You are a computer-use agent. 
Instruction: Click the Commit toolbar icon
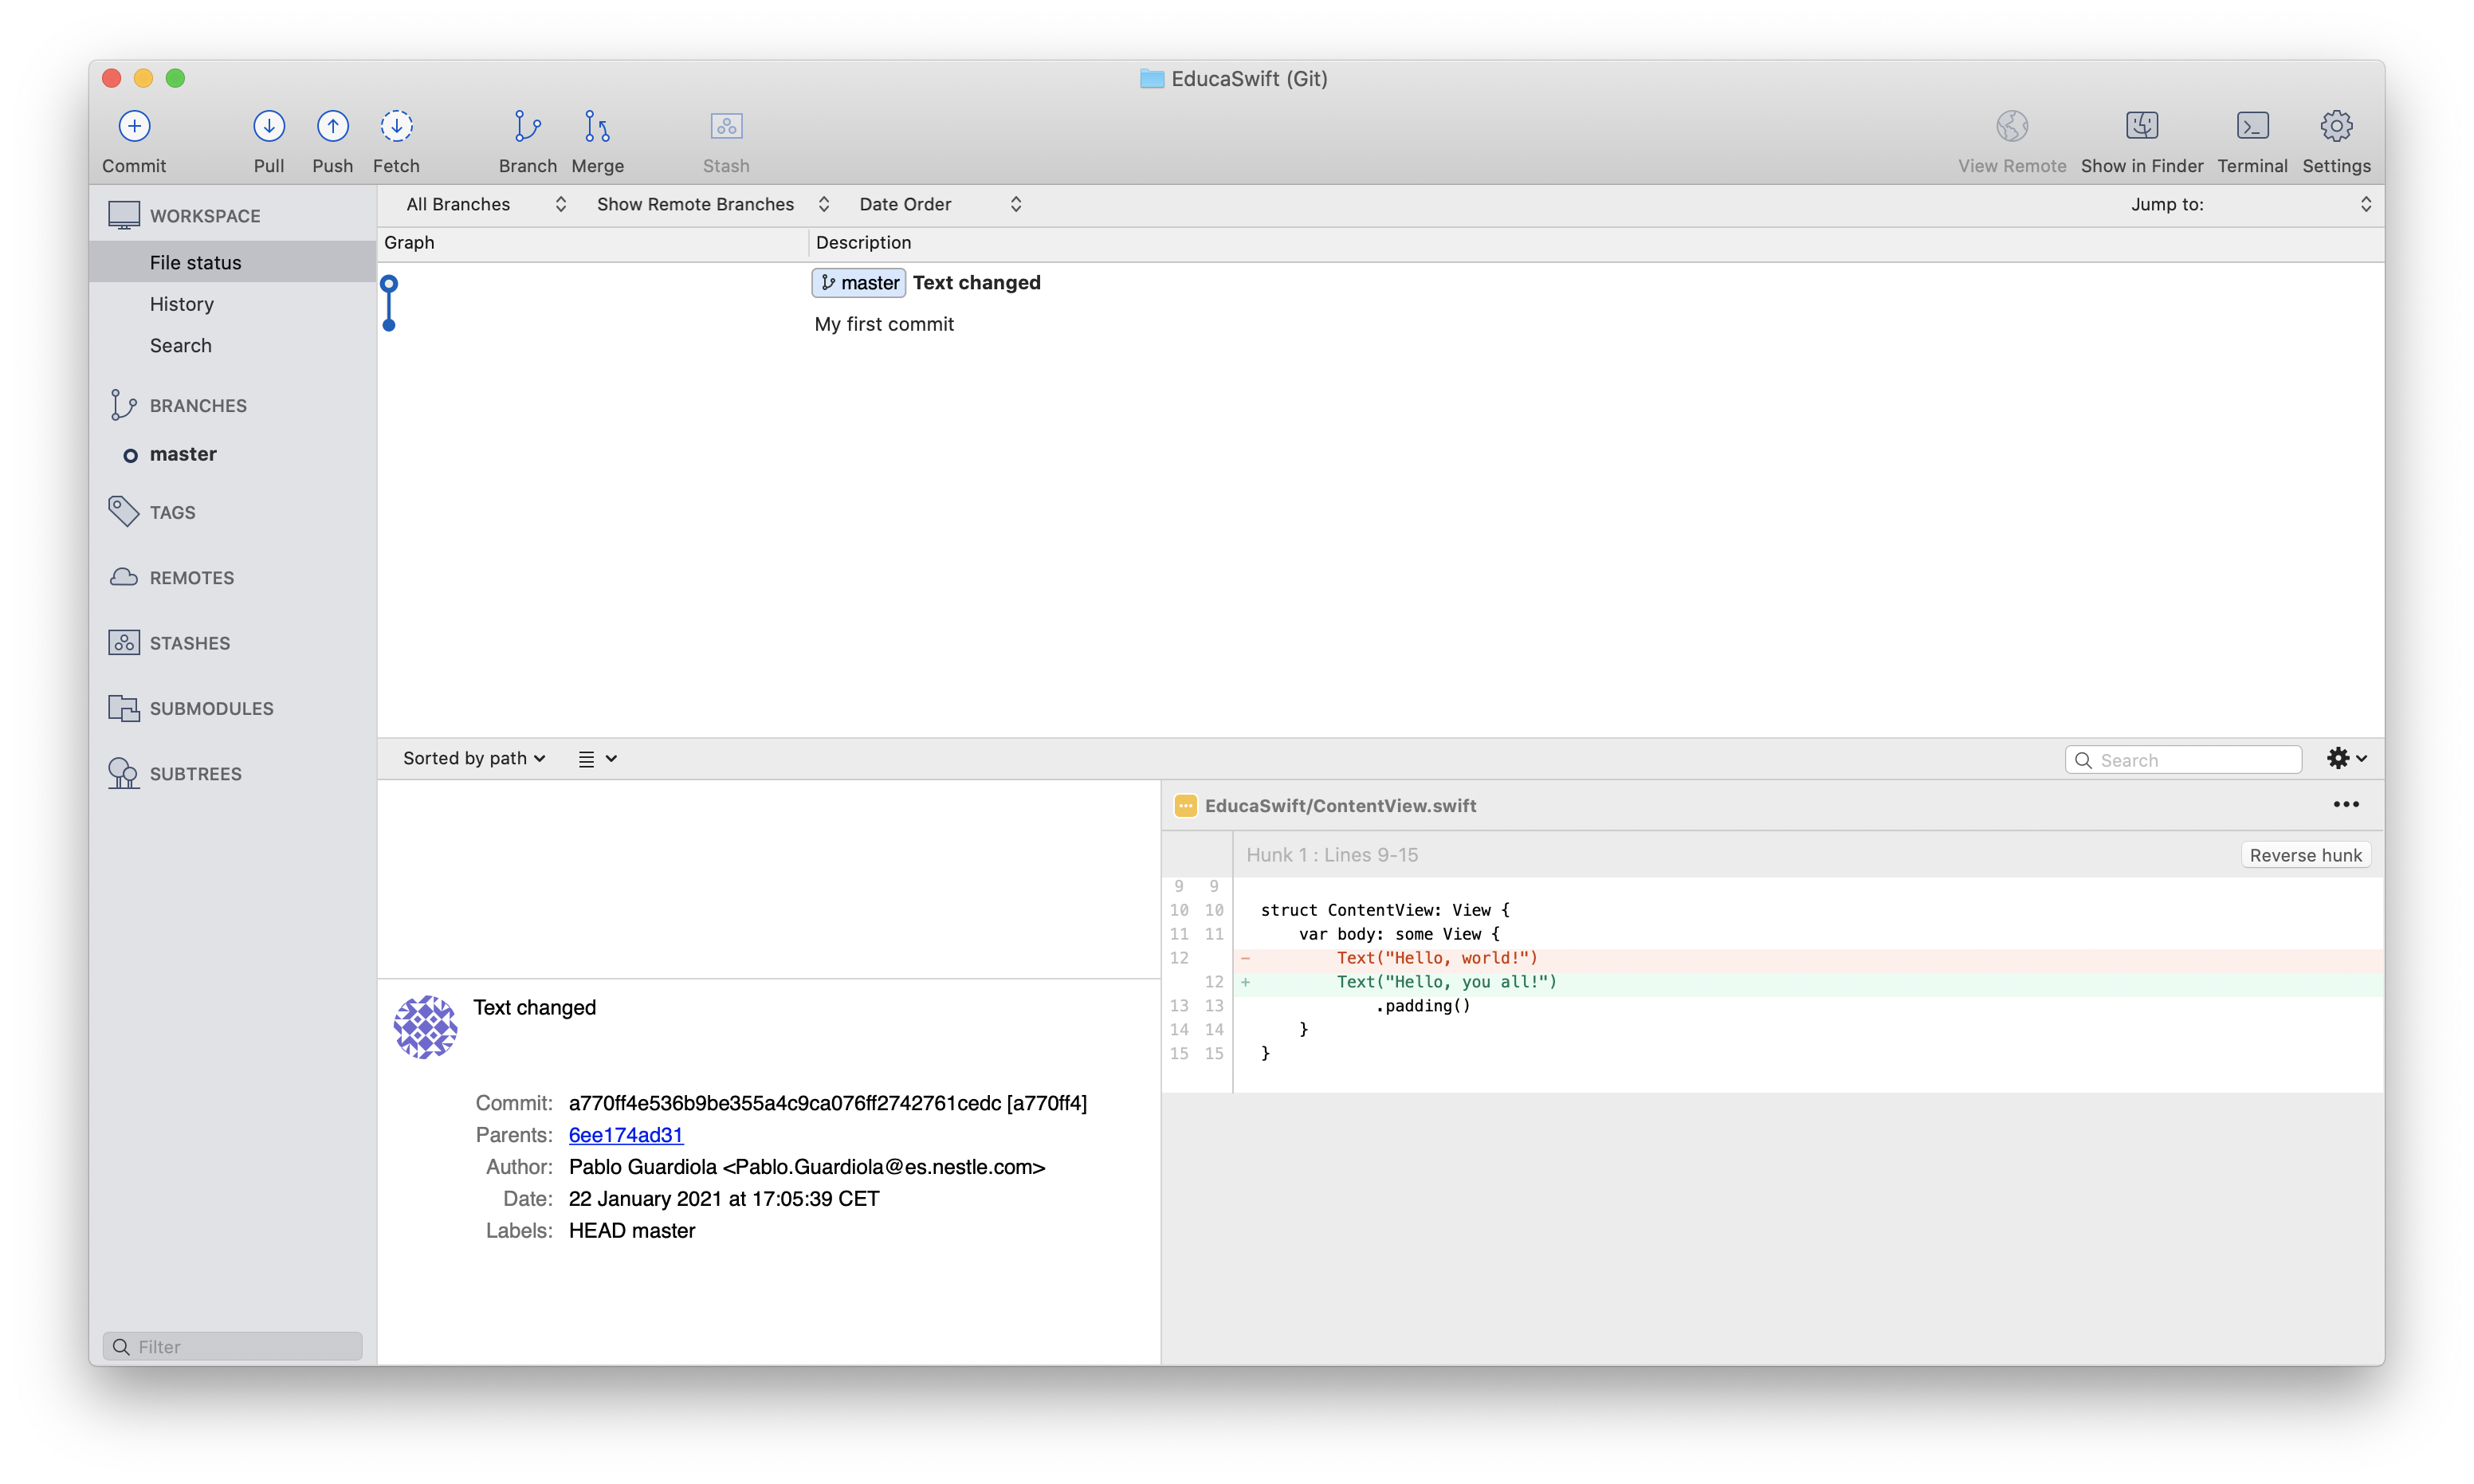[134, 126]
